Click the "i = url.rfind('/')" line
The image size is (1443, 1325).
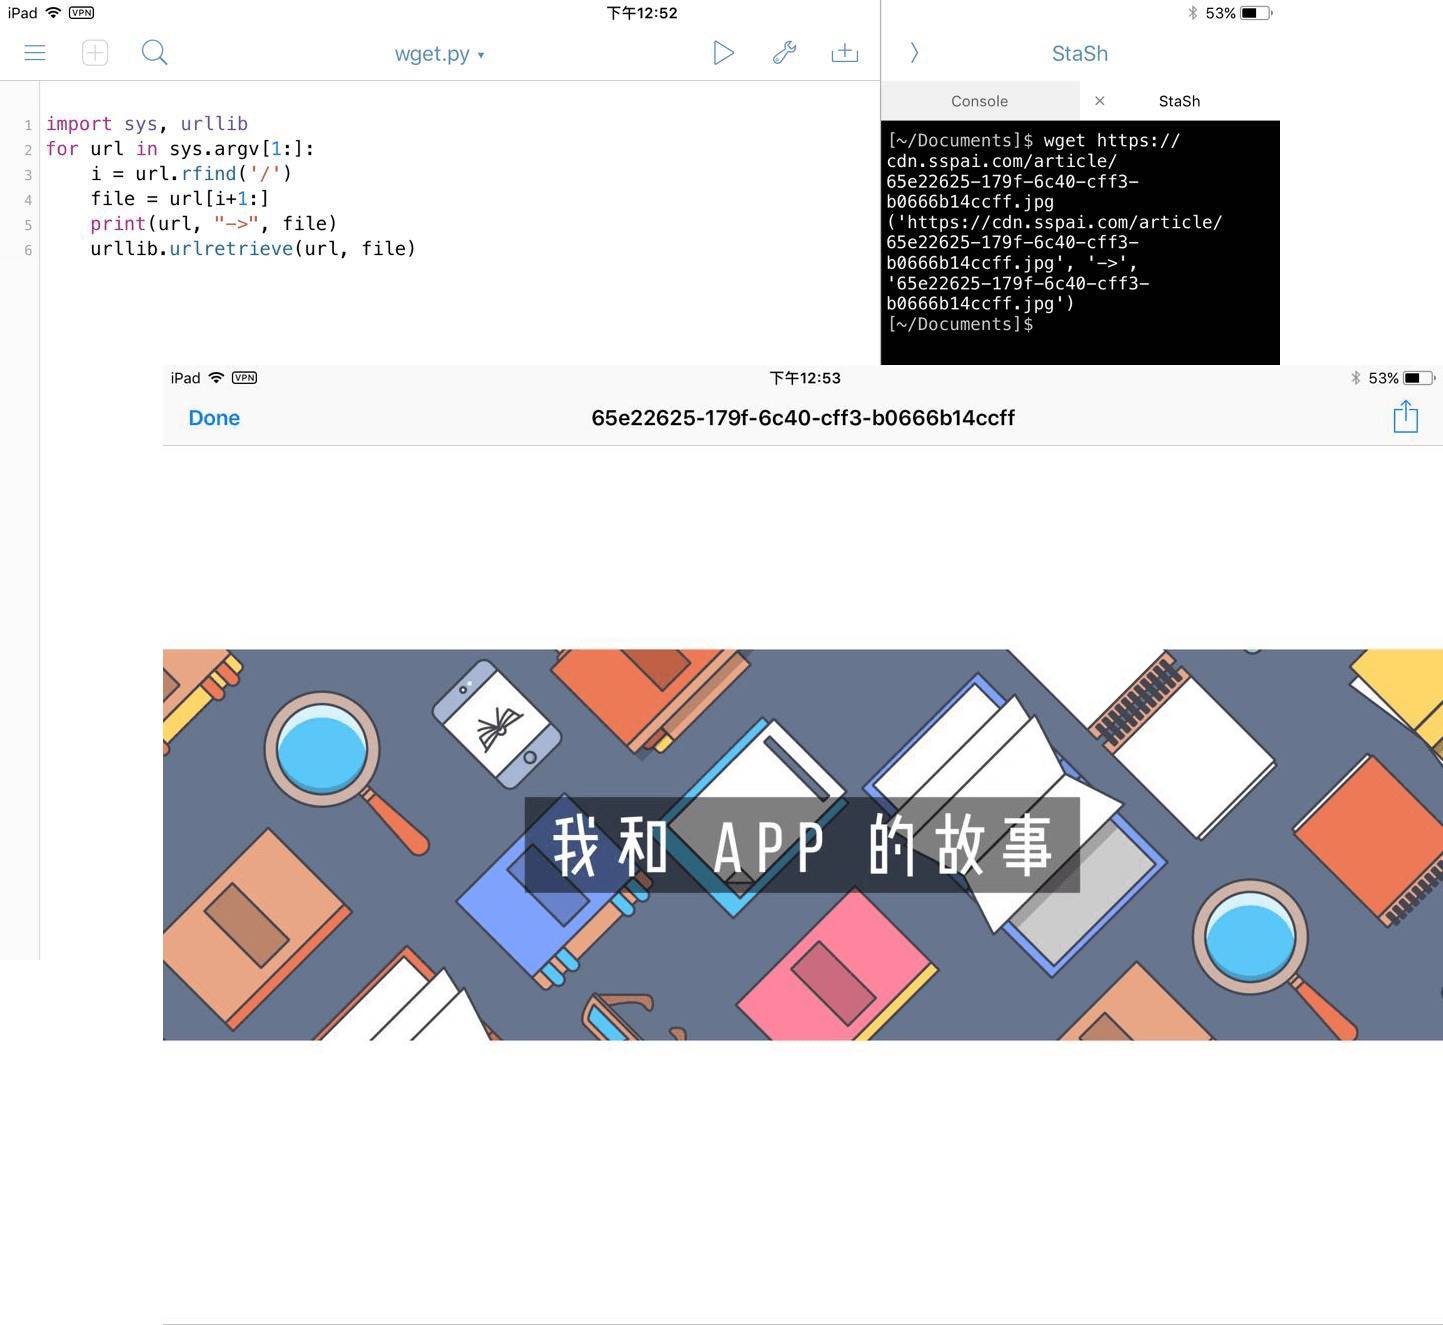191,173
